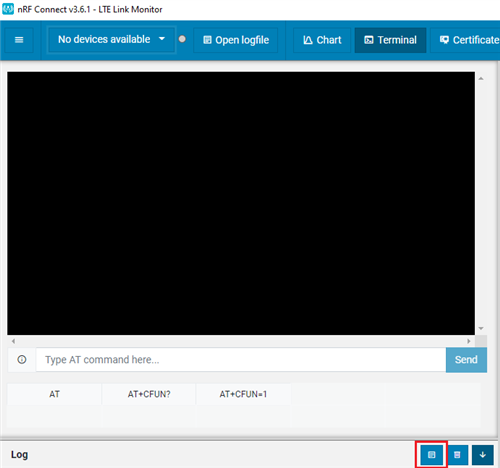Image resolution: width=500 pixels, height=468 pixels.
Task: Clear the log with trash icon
Action: (457, 455)
